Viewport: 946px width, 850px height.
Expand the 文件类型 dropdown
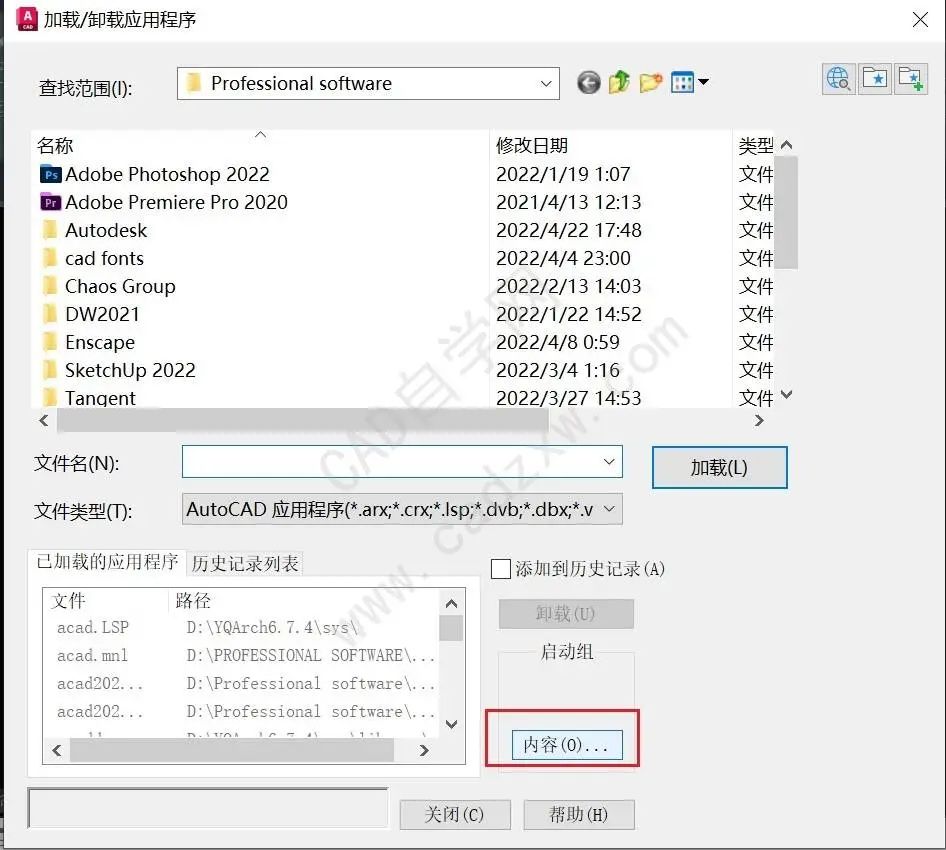pos(609,509)
